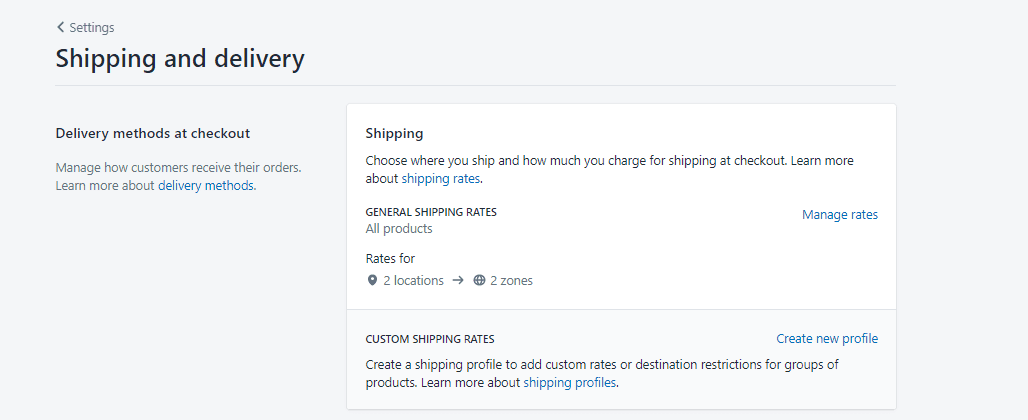Click the location pin icon
The image size is (1028, 420).
point(372,280)
